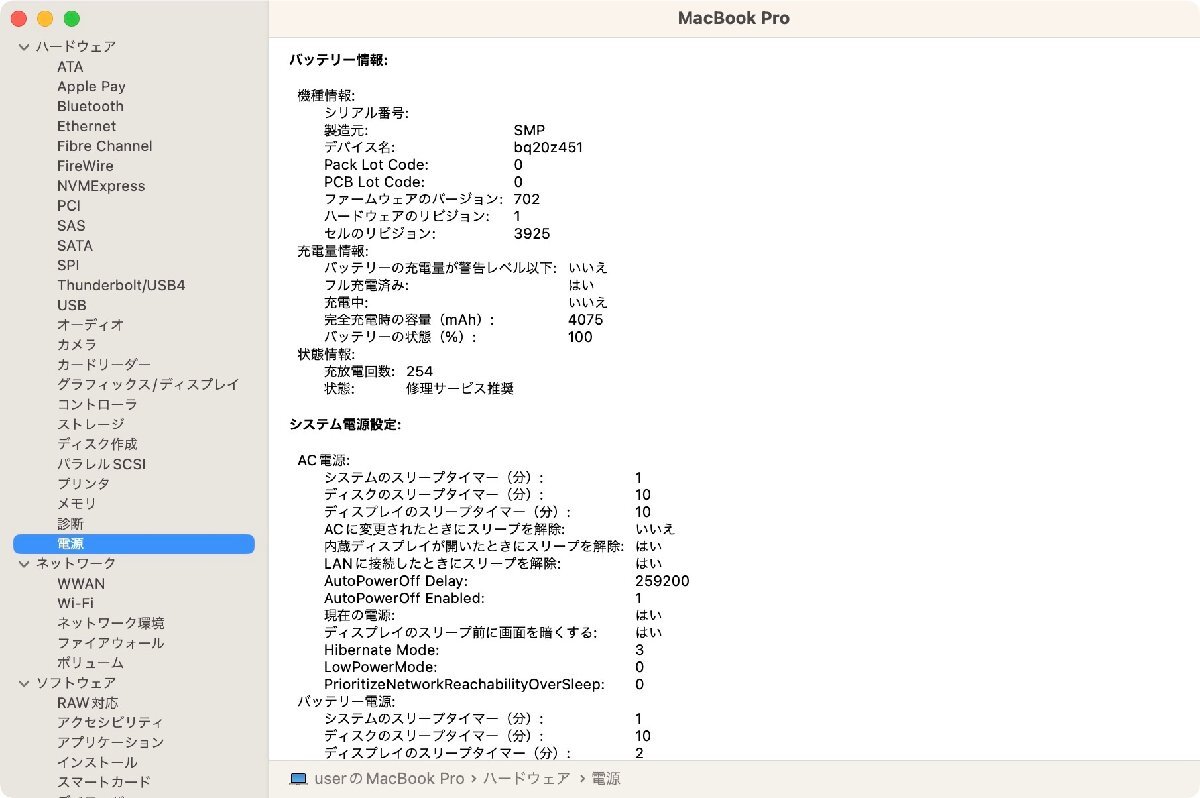This screenshot has width=1200, height=798.
Task: Select Ethernet in the sidebar
Action: pyautogui.click(x=86, y=126)
